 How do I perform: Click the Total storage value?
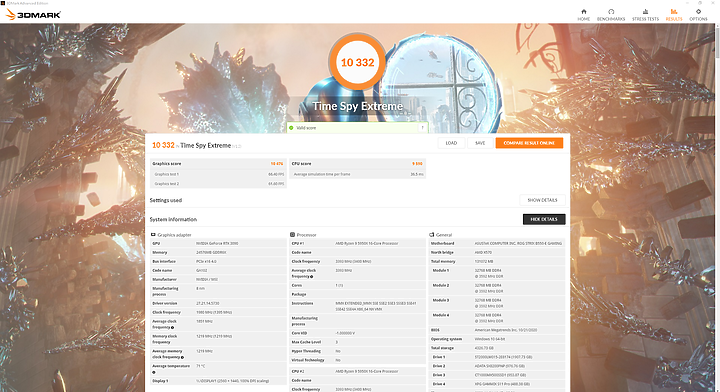click(484, 348)
